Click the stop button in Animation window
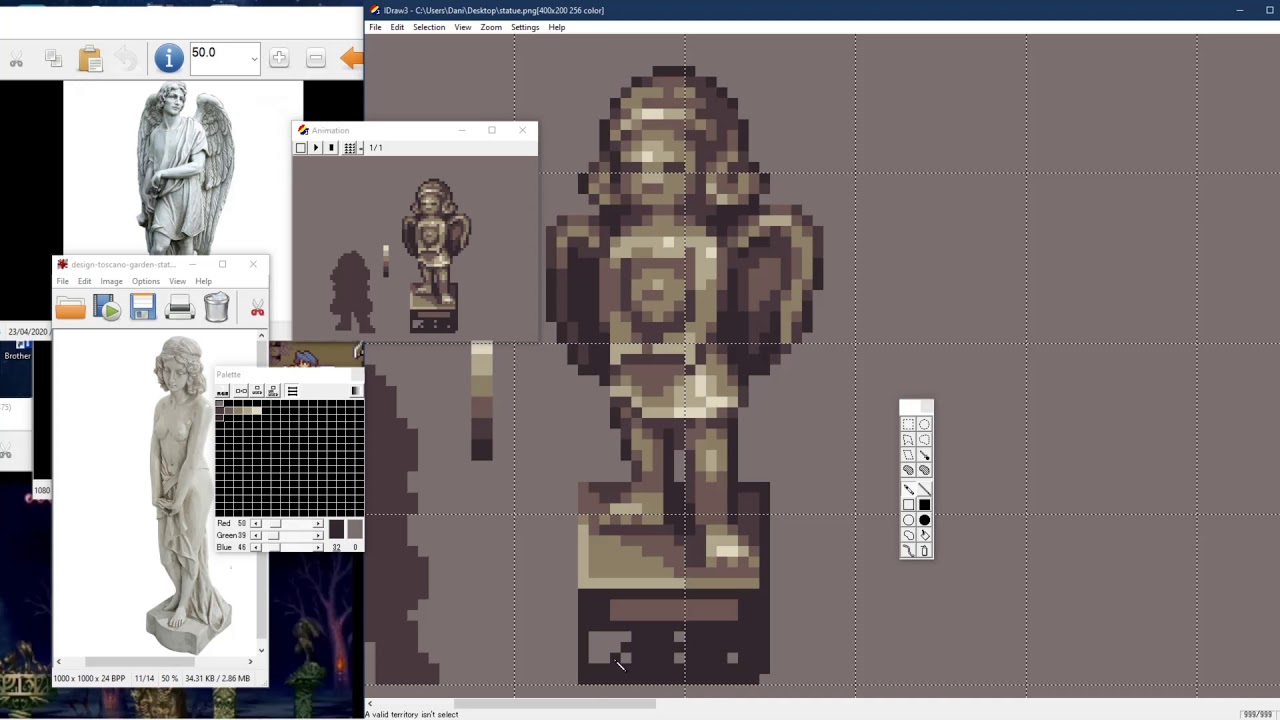The width and height of the screenshot is (1280, 720). (x=331, y=148)
